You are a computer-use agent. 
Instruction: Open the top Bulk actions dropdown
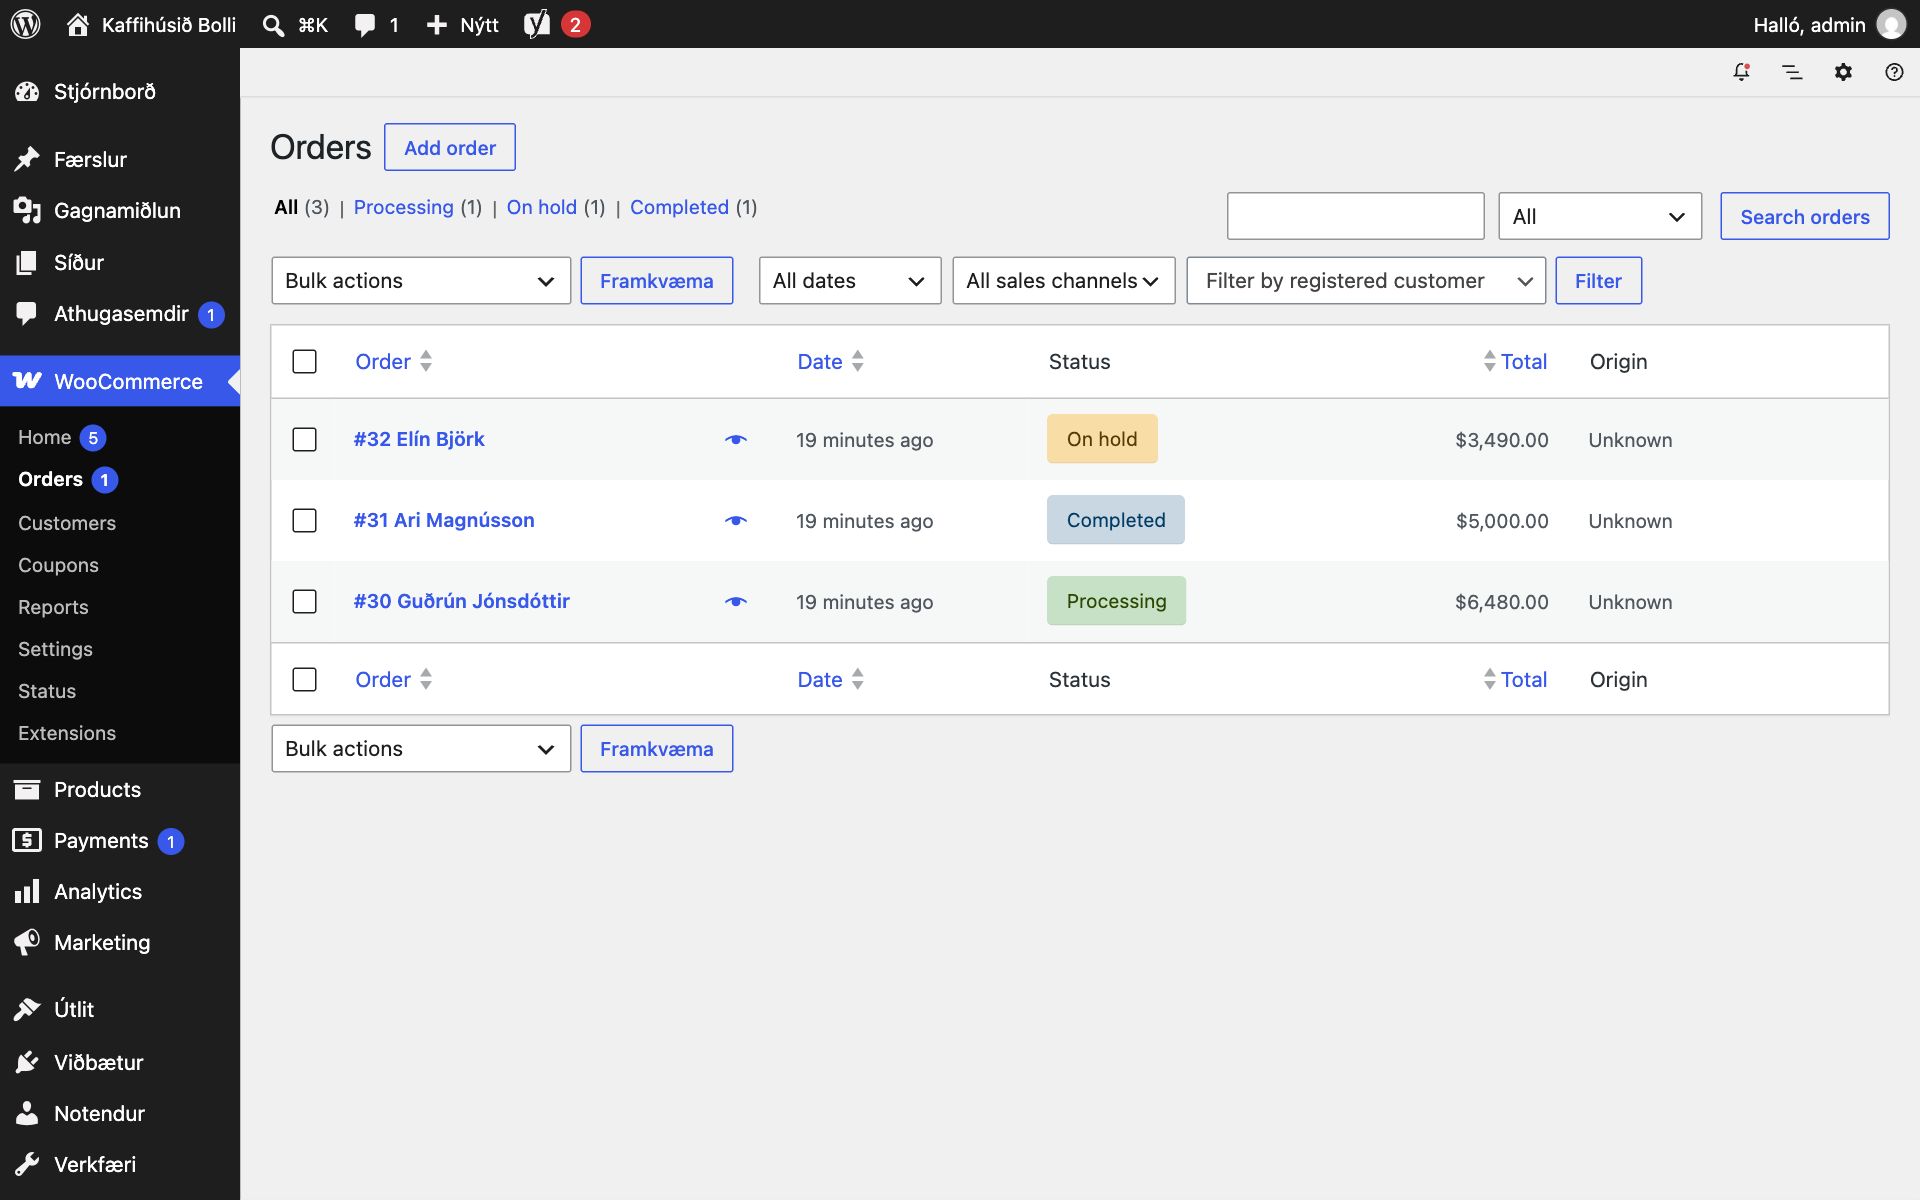[421, 281]
